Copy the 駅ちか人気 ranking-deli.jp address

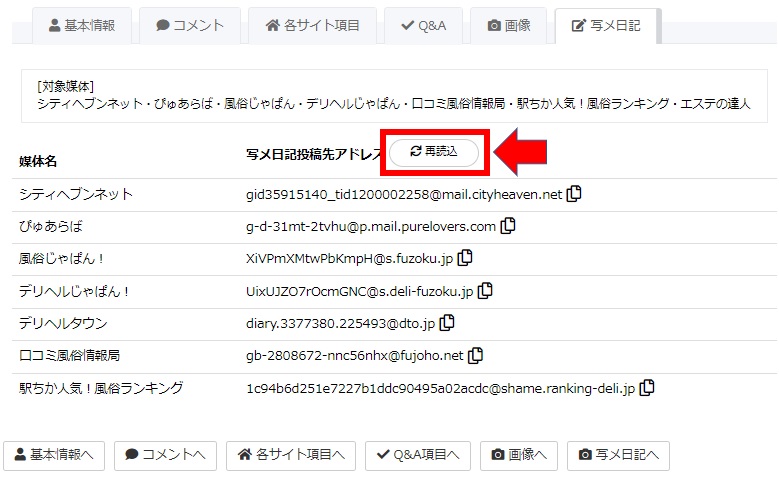click(x=647, y=387)
